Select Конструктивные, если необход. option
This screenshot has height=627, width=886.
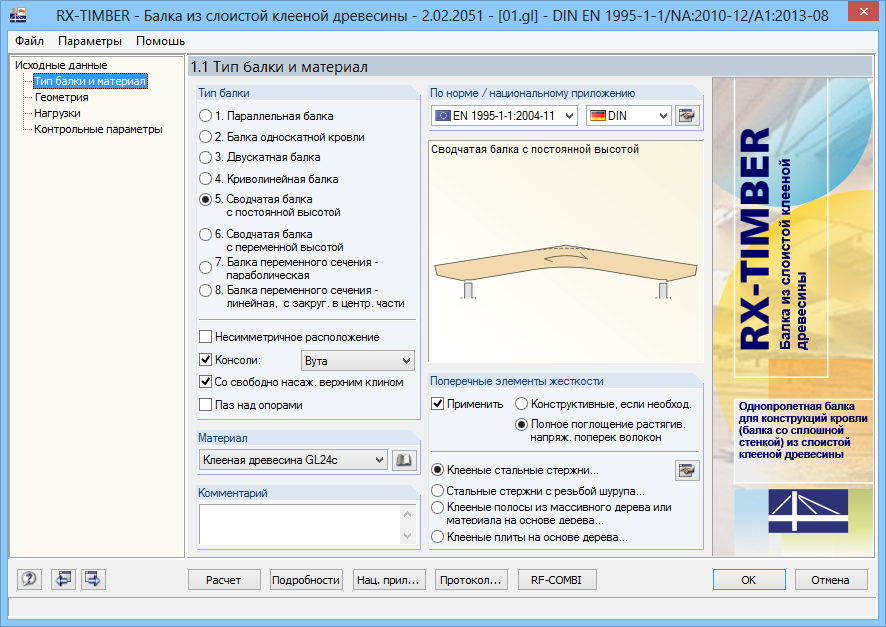tap(603, 404)
